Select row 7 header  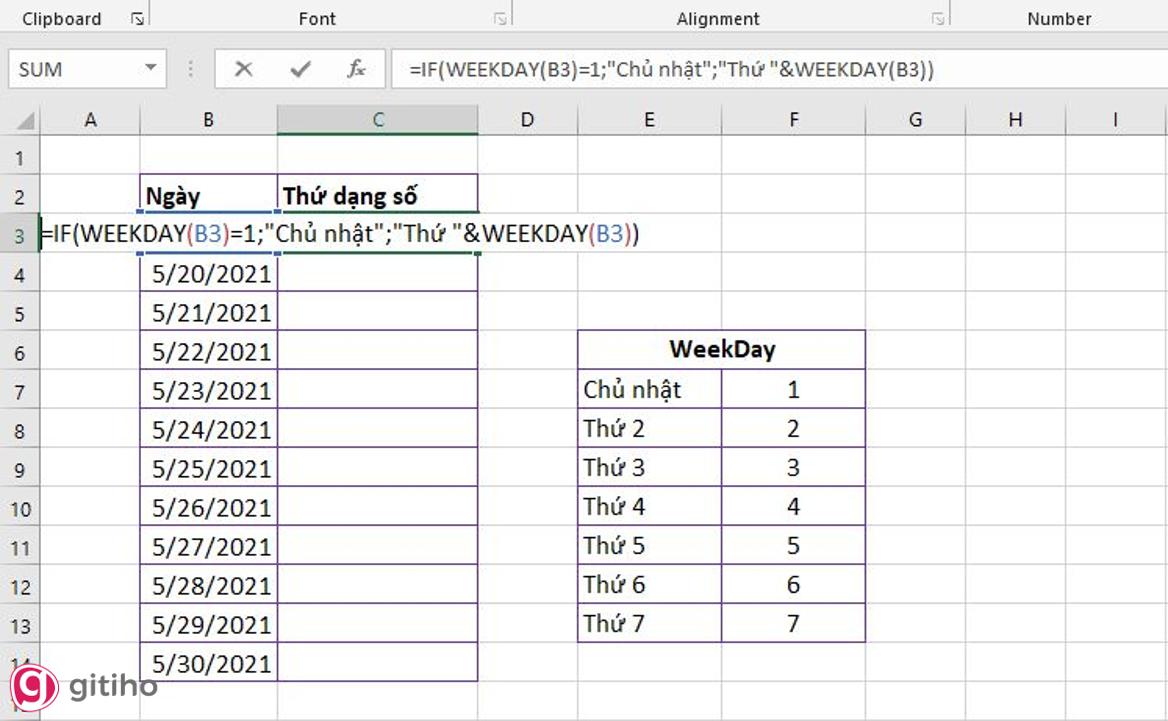[20, 391]
